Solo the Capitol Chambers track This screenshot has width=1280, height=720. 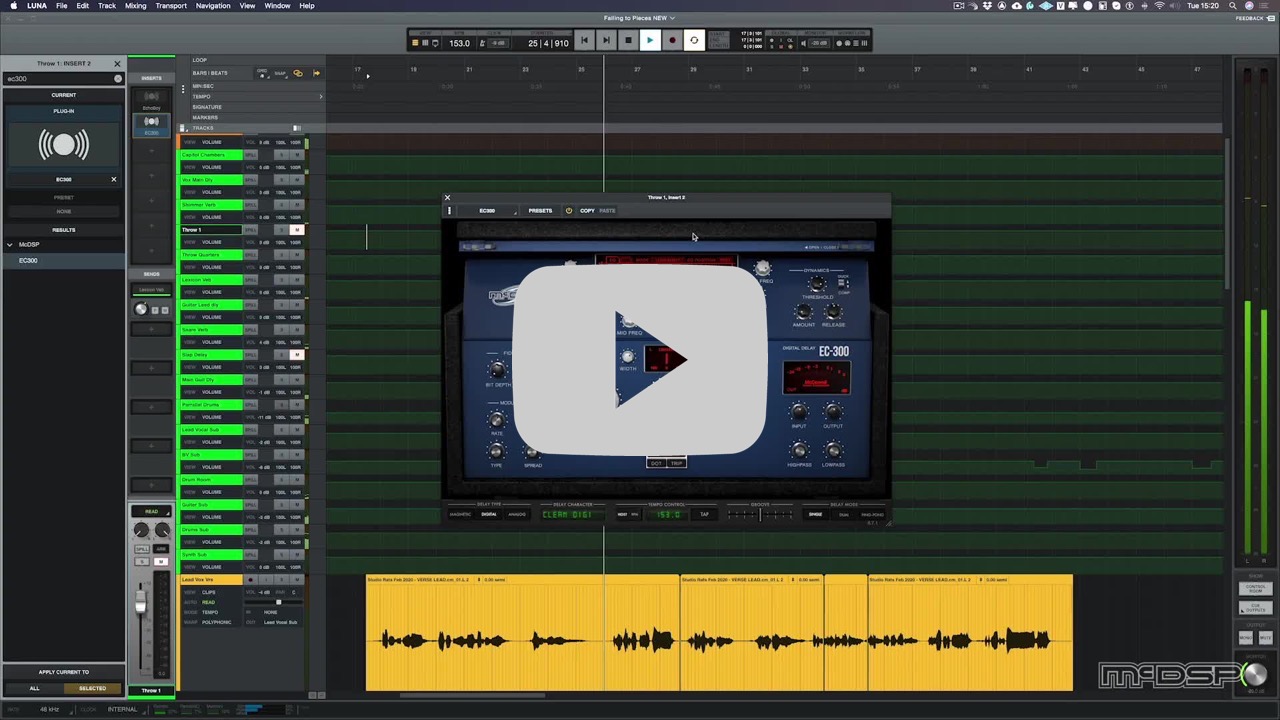pyautogui.click(x=282, y=155)
